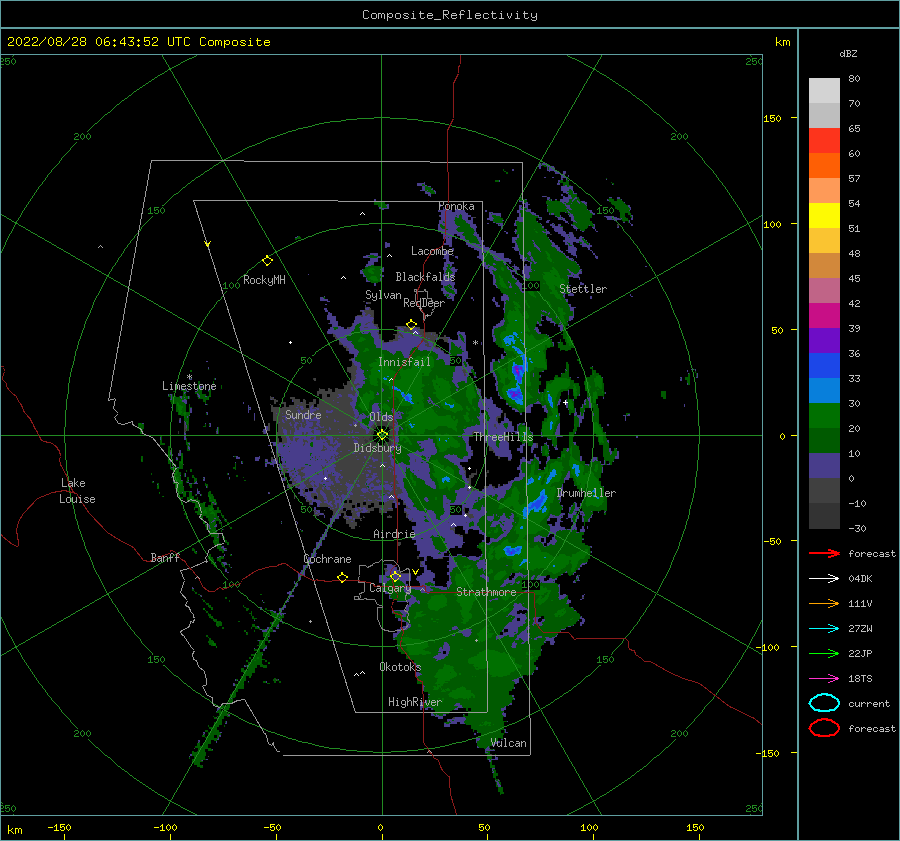Click the current legend label
The width and height of the screenshot is (900, 841).
click(869, 704)
